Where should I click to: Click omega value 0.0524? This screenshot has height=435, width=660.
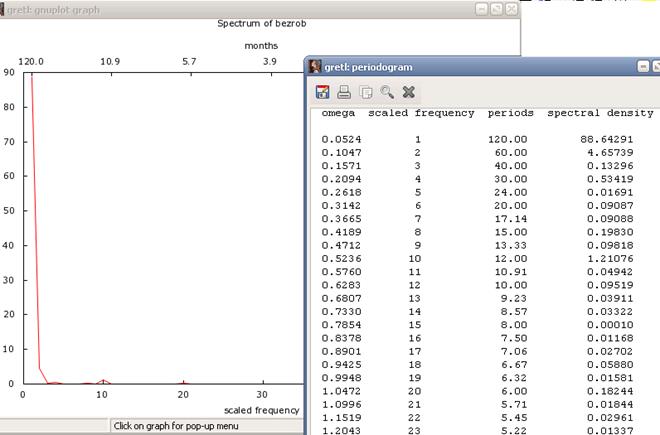[341, 139]
